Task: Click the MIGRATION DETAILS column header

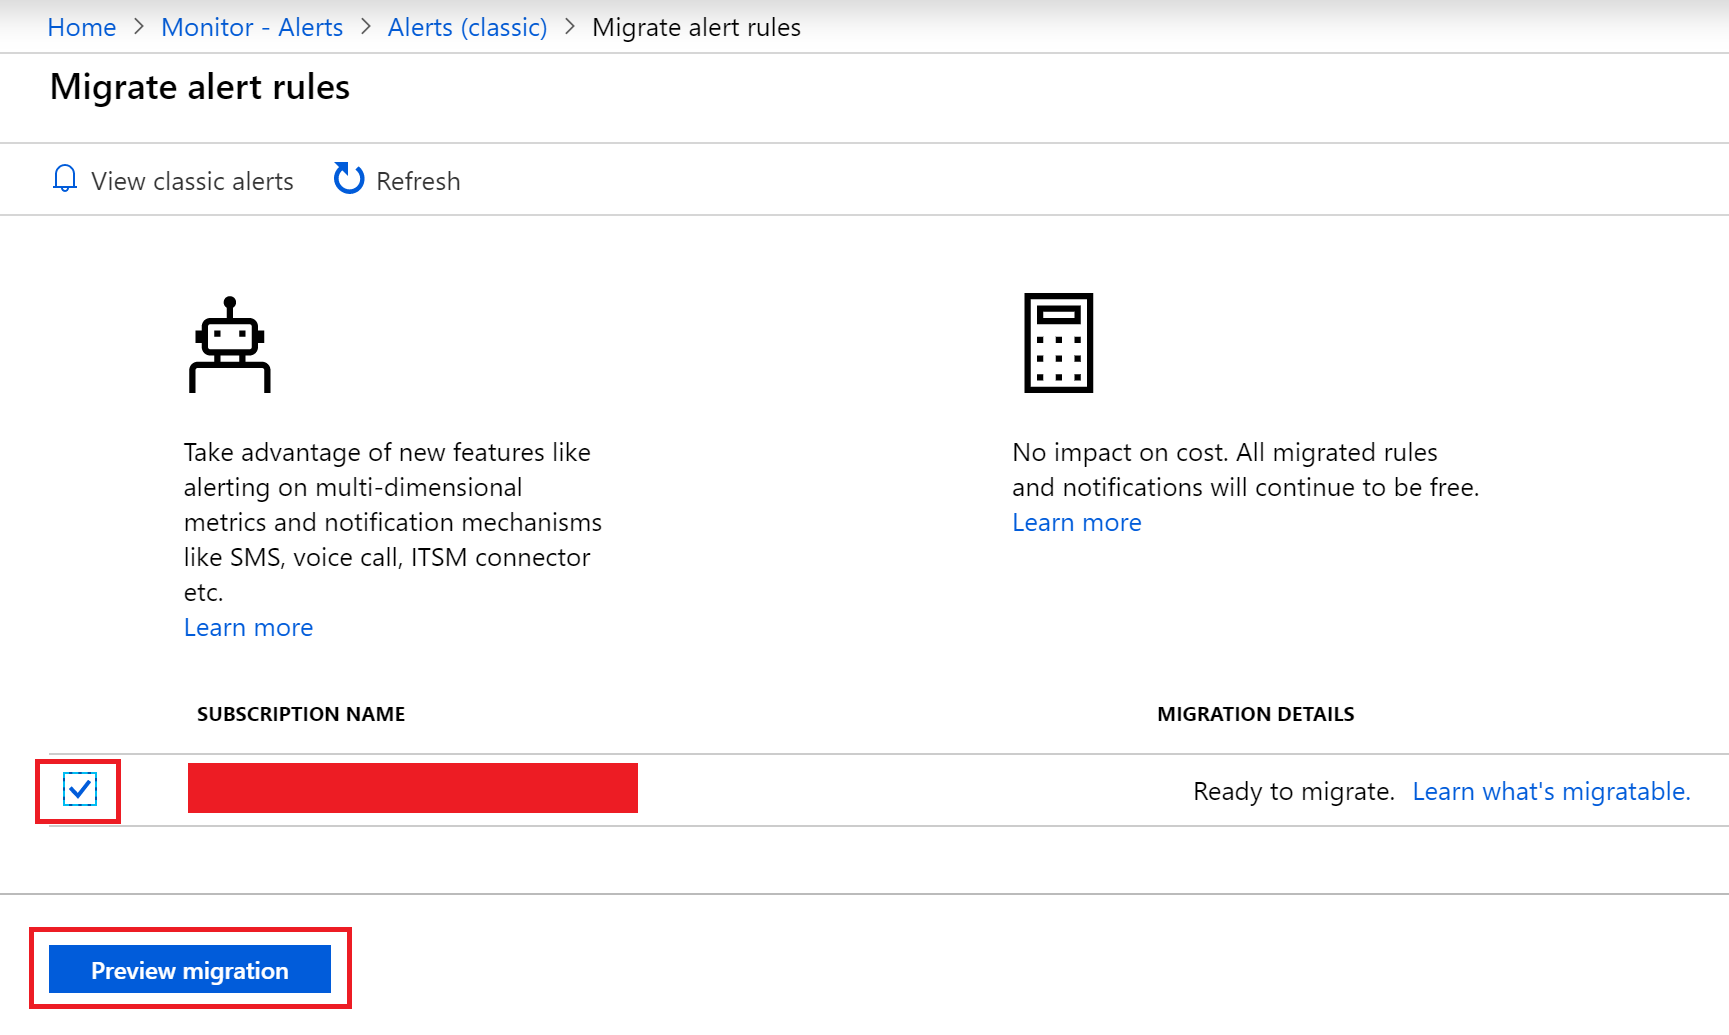Action: pyautogui.click(x=1255, y=714)
